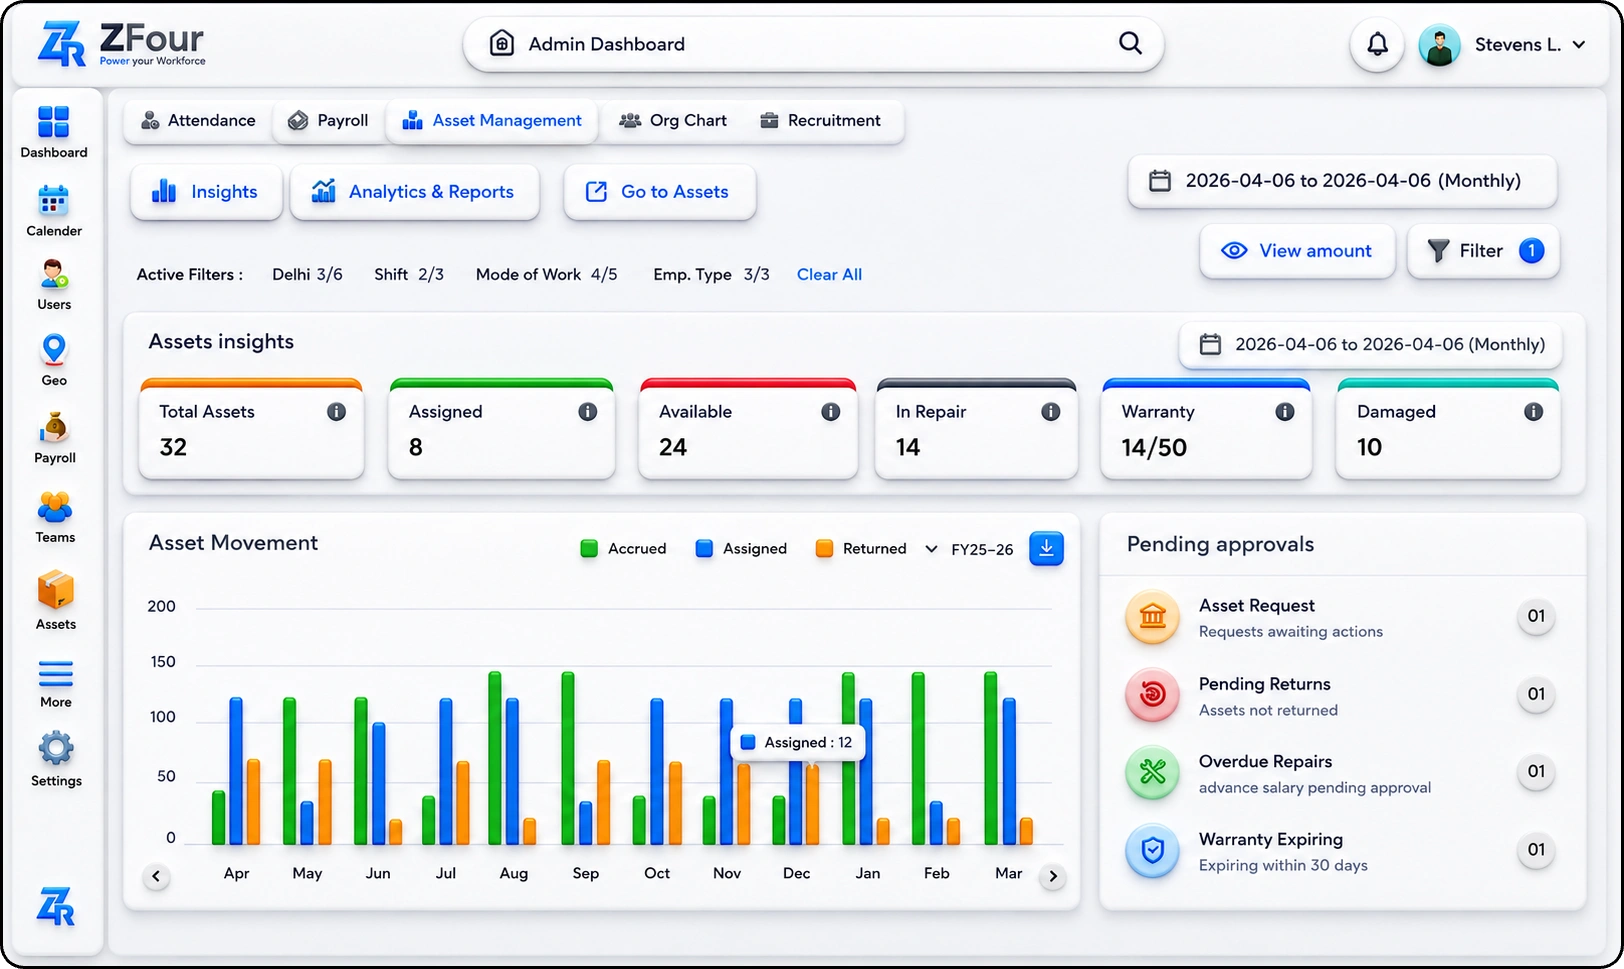Image resolution: width=1624 pixels, height=969 pixels.
Task: Click the Overdue Repairs tools icon
Action: click(1152, 772)
